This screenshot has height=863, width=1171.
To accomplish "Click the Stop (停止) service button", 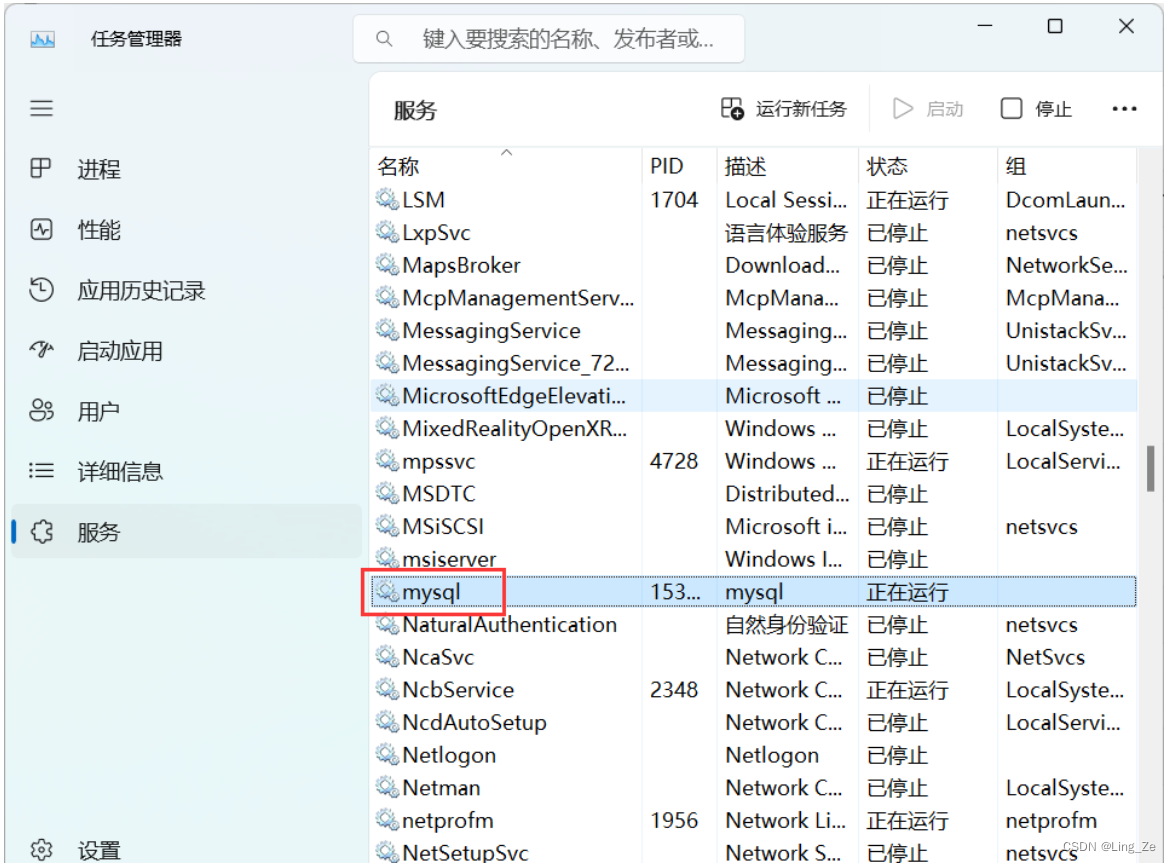I will pyautogui.click(x=1037, y=109).
